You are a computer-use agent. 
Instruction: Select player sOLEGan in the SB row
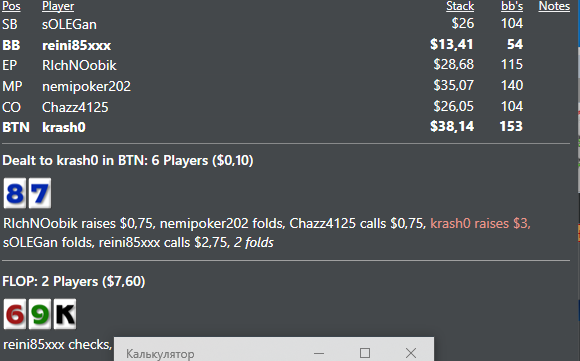click(69, 24)
